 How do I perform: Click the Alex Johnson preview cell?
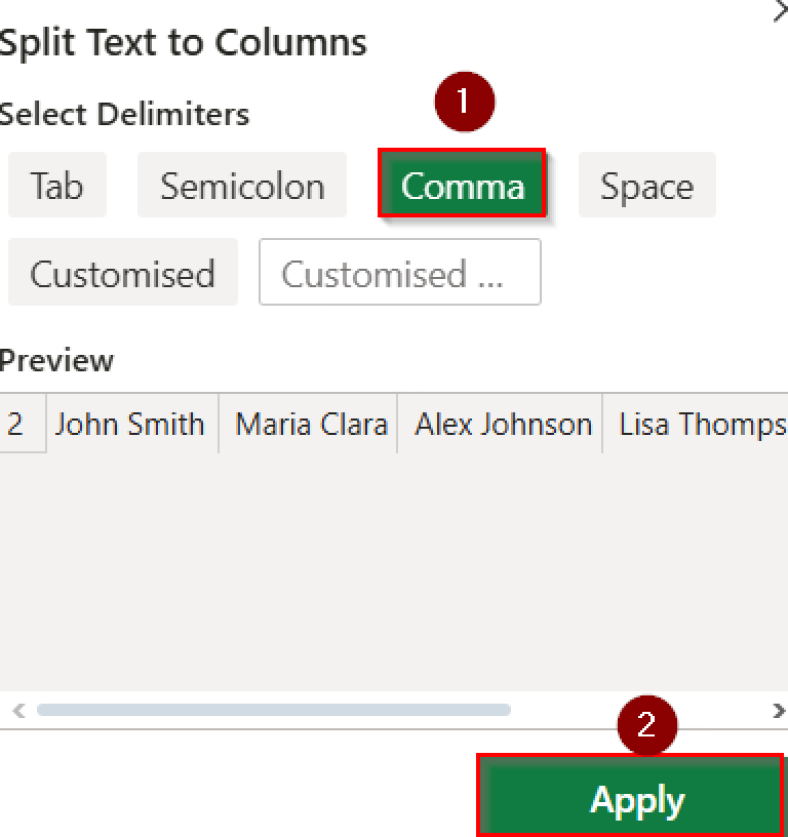pos(502,424)
